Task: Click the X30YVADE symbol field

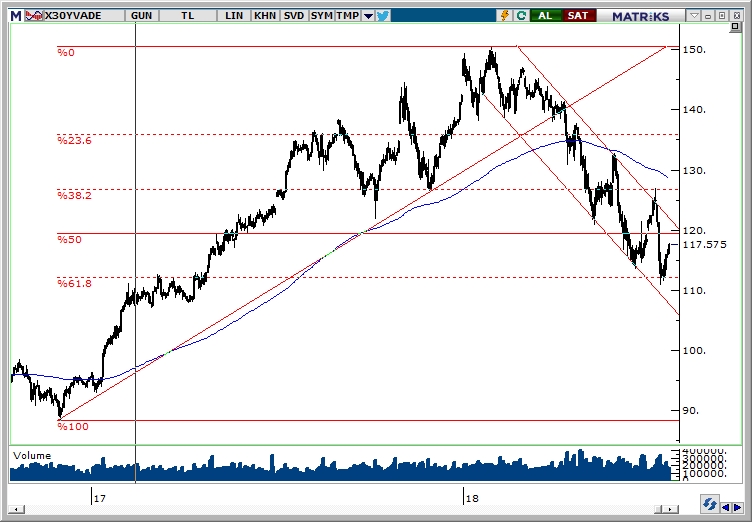Action: [83, 16]
